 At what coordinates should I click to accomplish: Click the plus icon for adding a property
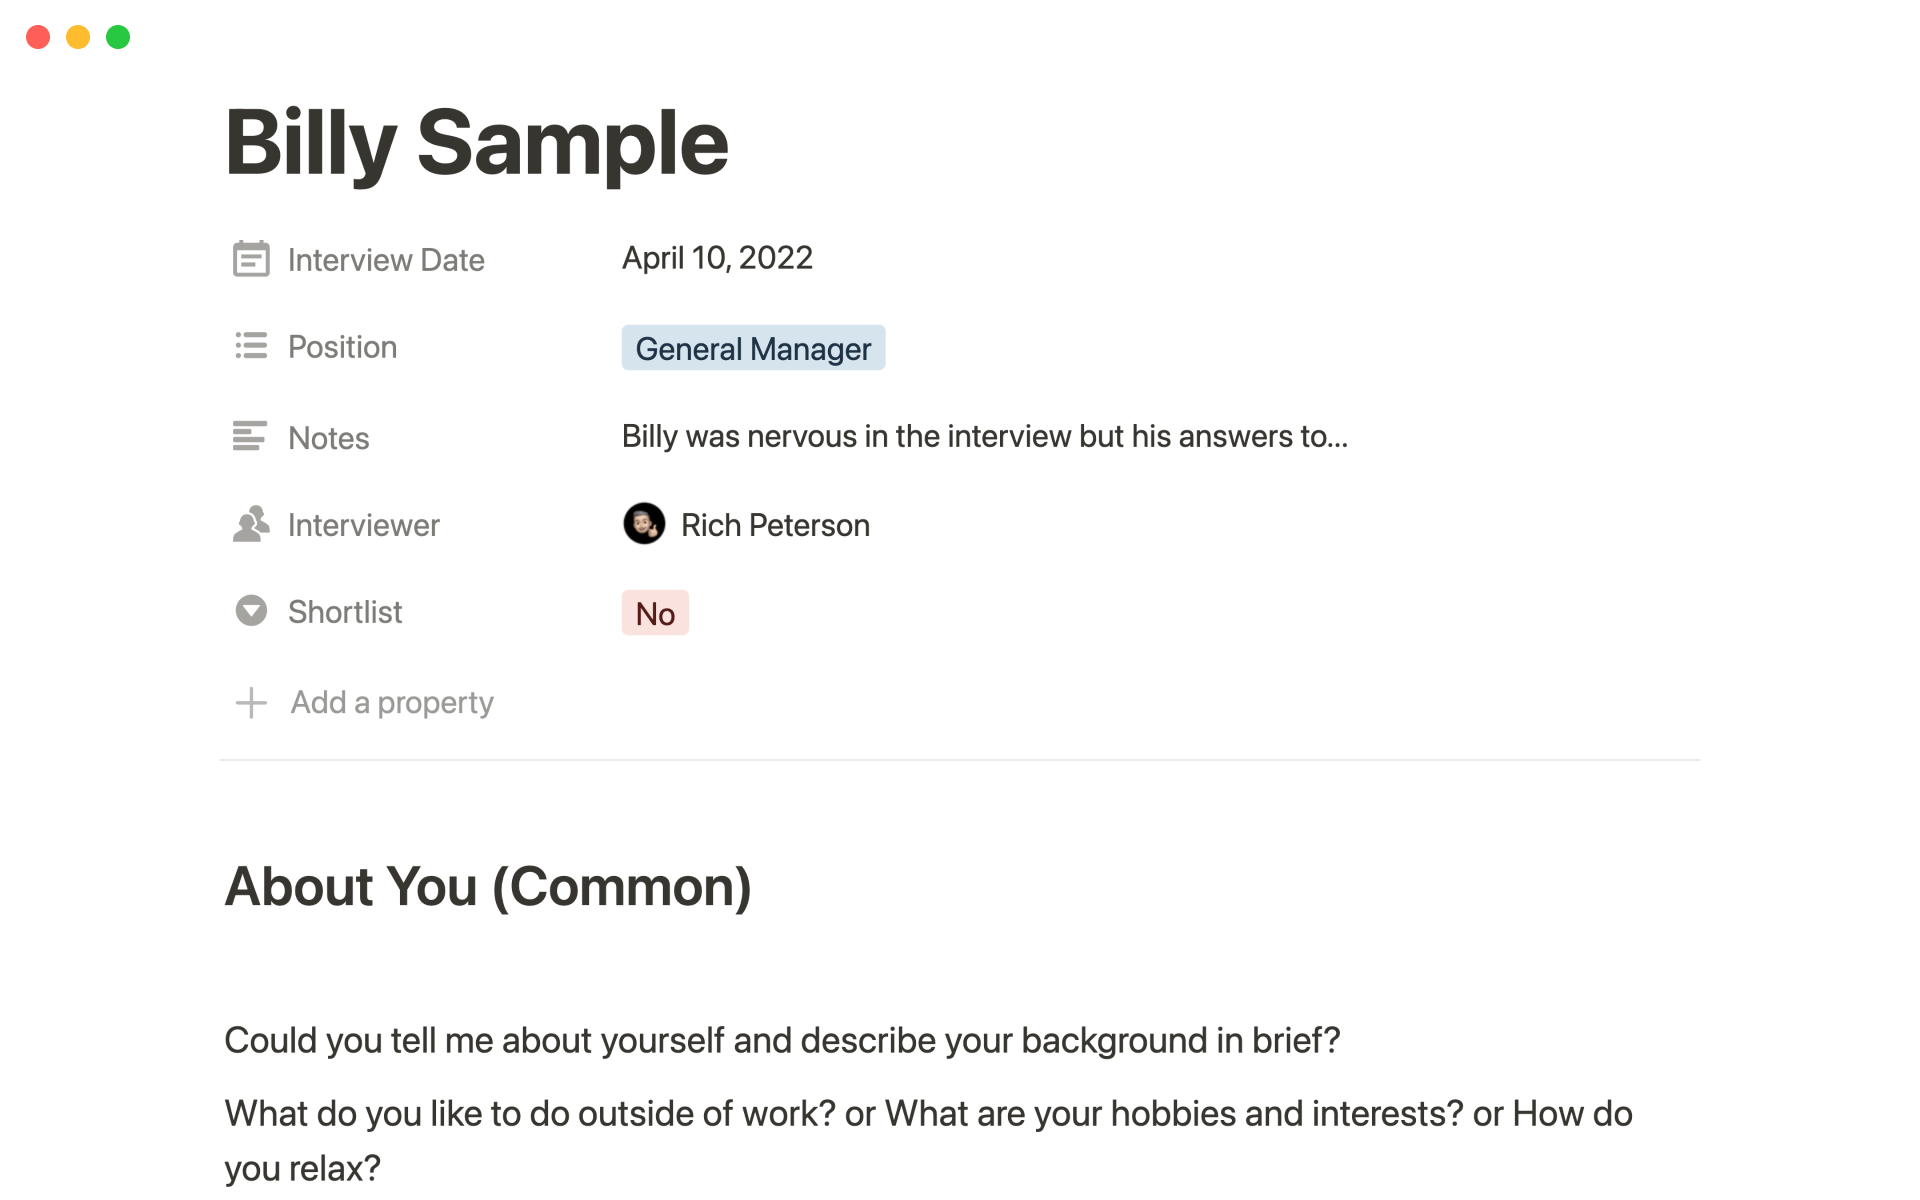coord(251,703)
